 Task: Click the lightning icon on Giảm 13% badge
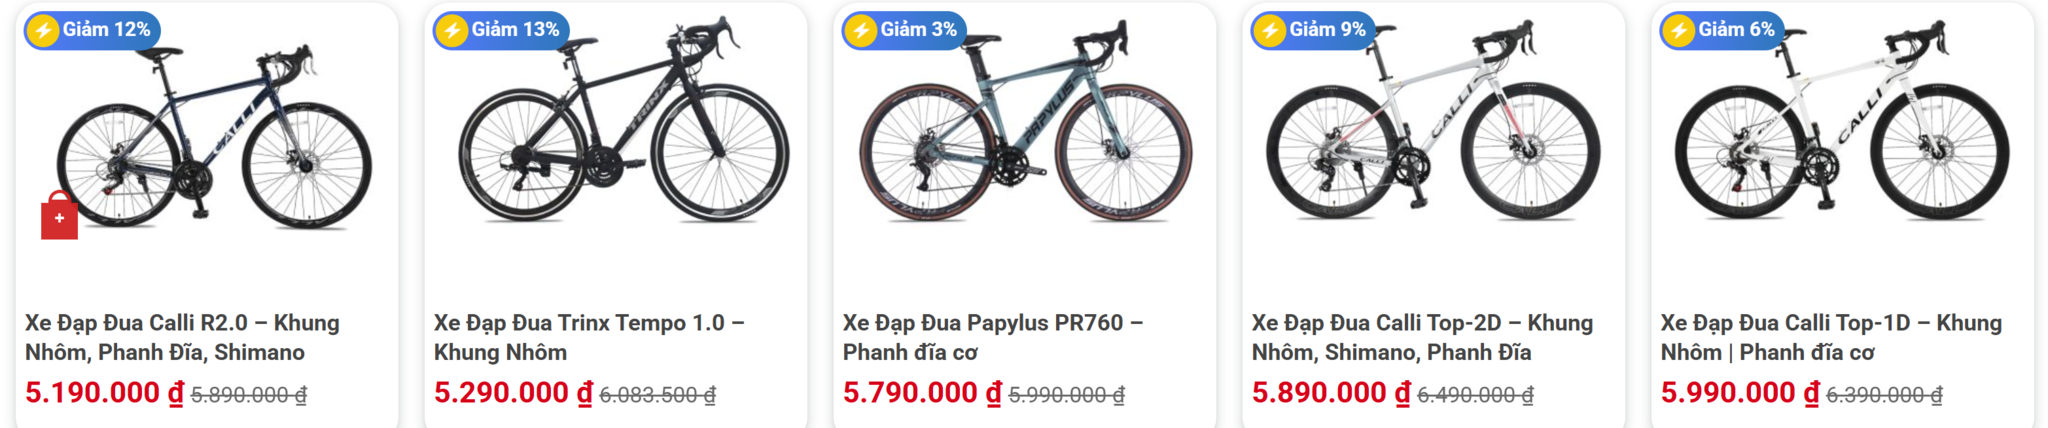452,31
